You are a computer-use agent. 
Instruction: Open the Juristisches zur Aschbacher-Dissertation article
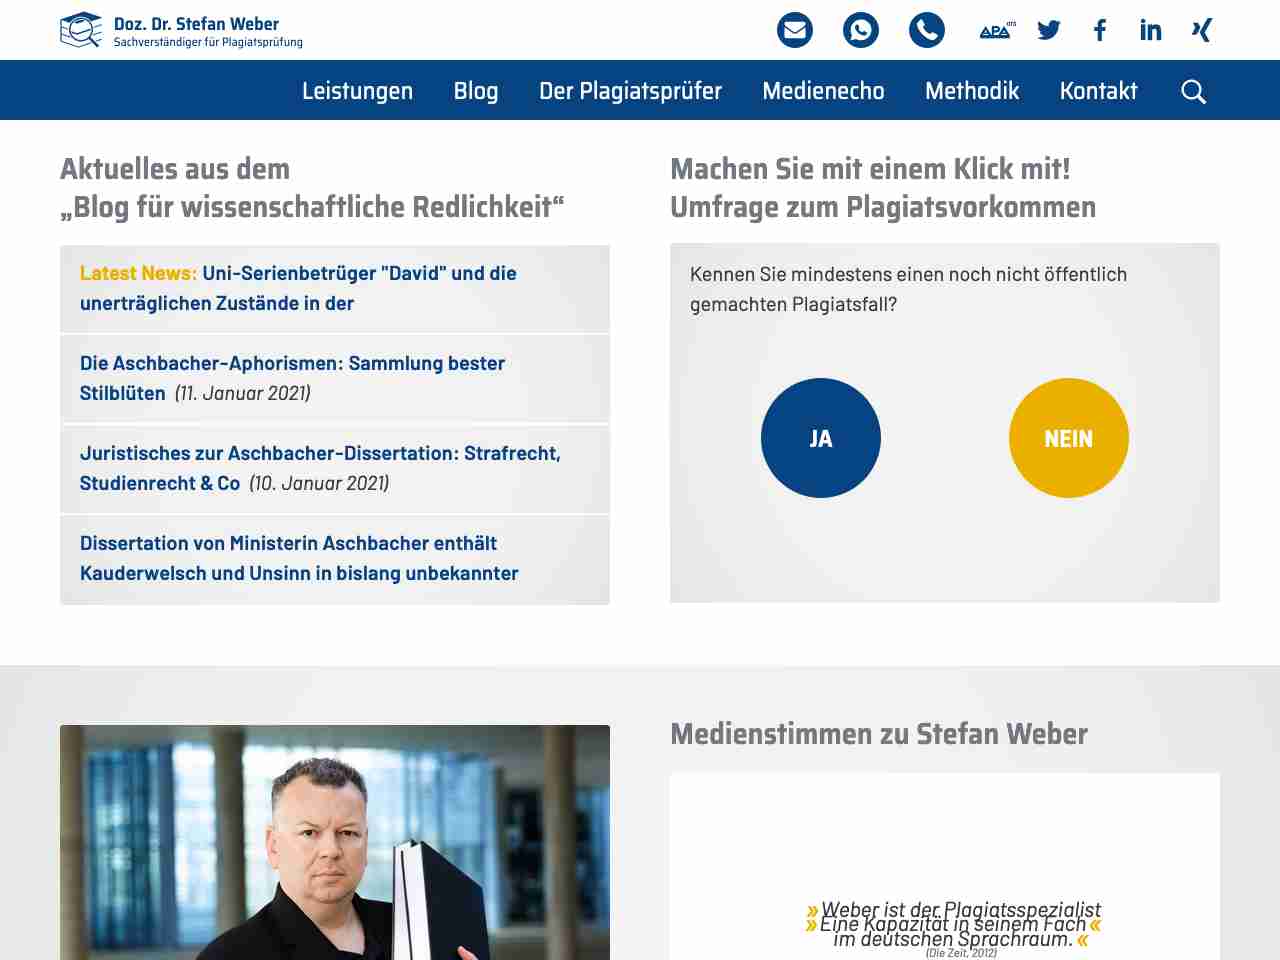pos(320,454)
